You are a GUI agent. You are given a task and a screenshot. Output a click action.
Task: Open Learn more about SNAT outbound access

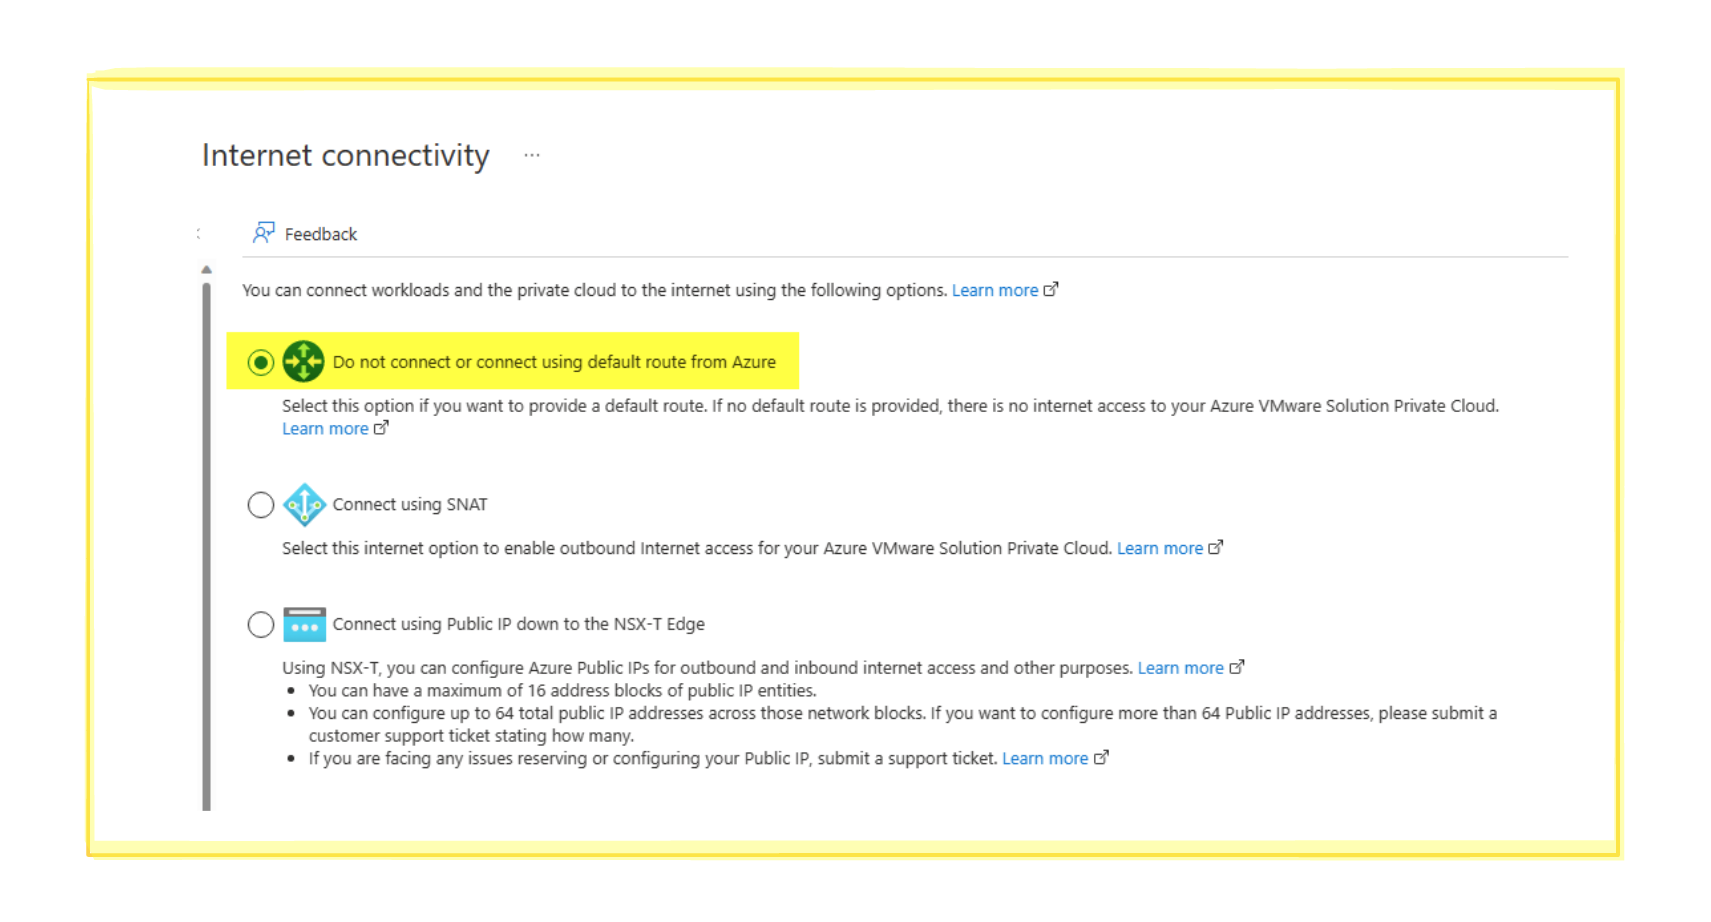point(1159,548)
